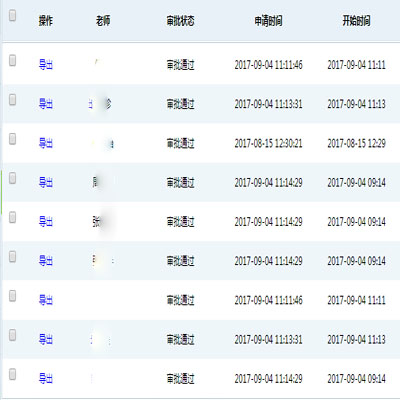
Task: Click the teacher name cell beginning with 张
Action: tap(103, 222)
